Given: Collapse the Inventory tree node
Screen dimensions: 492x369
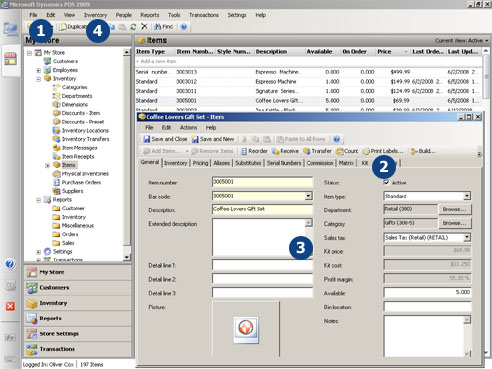Looking at the screenshot, I should click(x=38, y=79).
